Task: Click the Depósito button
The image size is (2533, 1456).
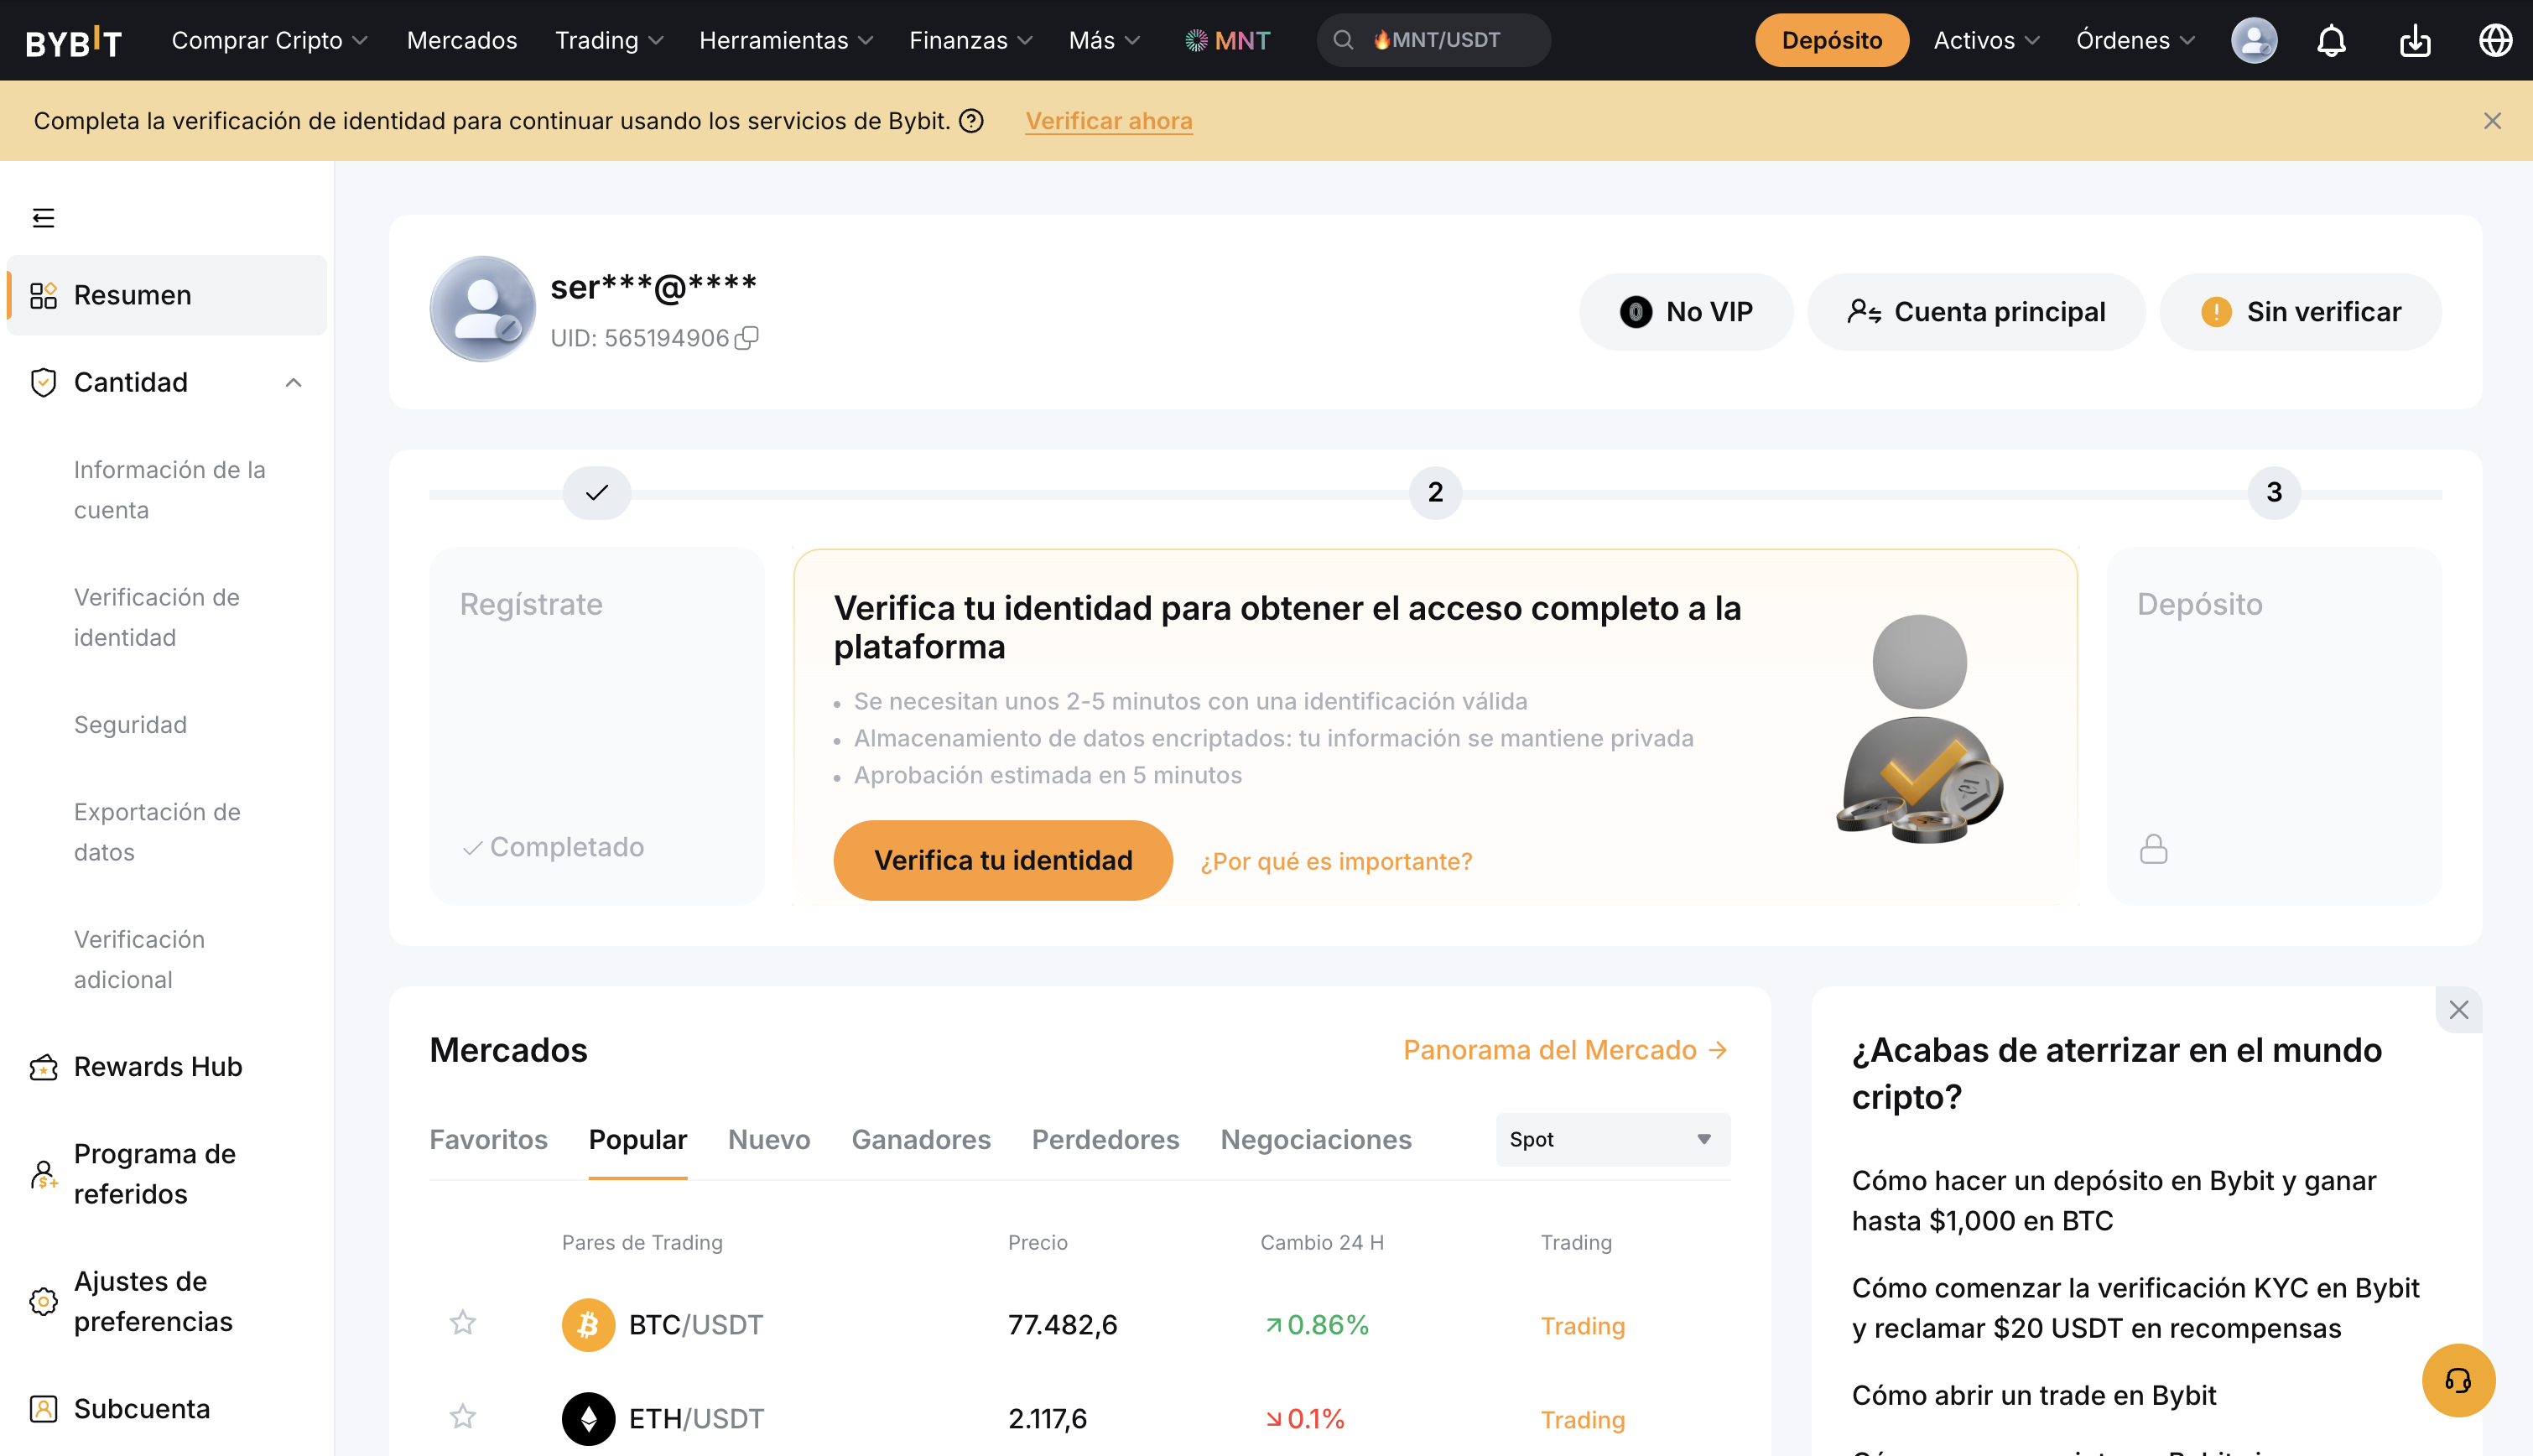Action: pos(1831,40)
